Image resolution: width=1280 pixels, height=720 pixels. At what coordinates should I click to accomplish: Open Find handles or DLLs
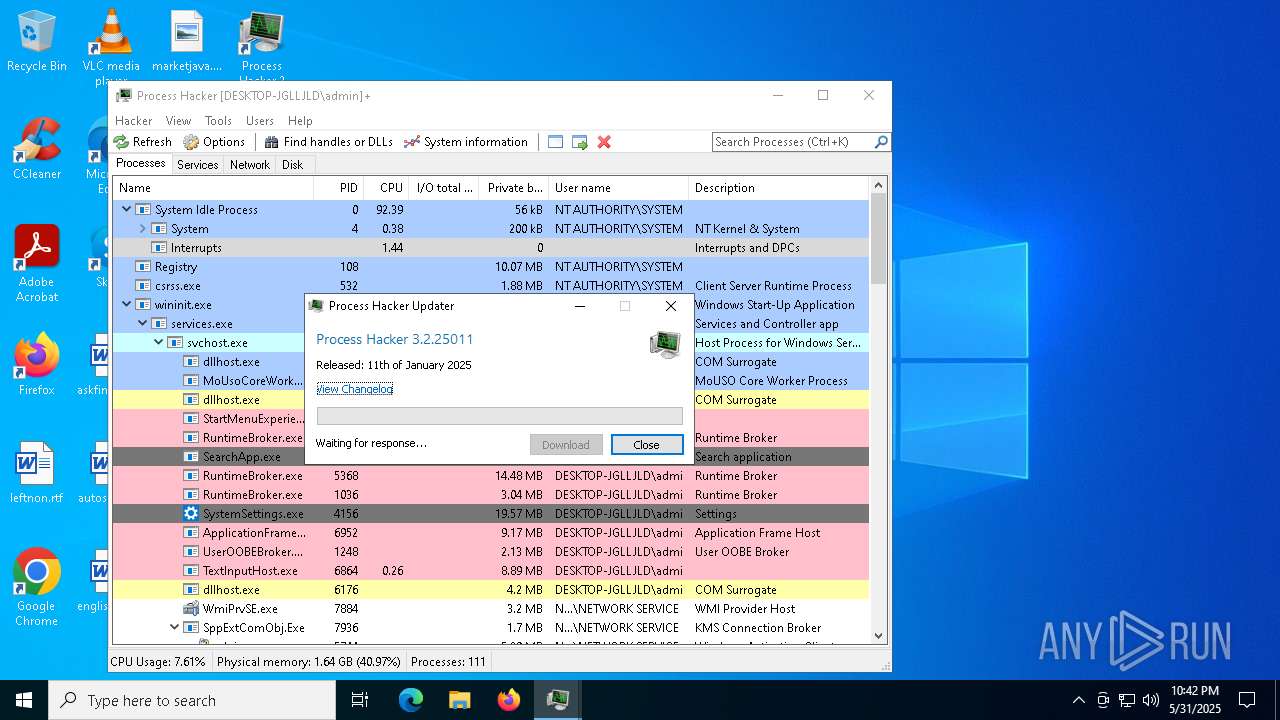[x=328, y=142]
